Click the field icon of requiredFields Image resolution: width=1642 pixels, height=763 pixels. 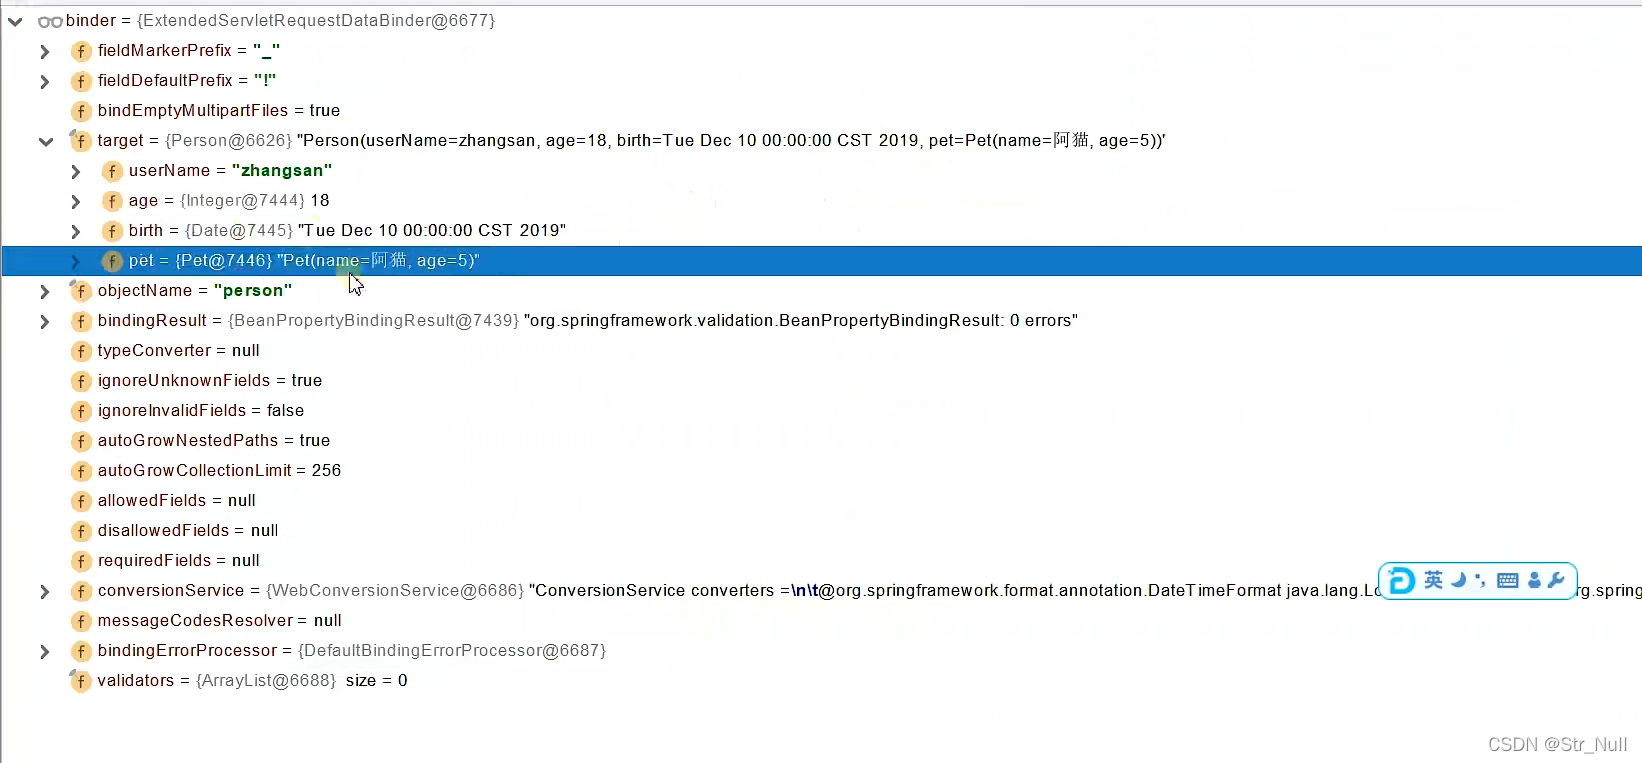[81, 561]
